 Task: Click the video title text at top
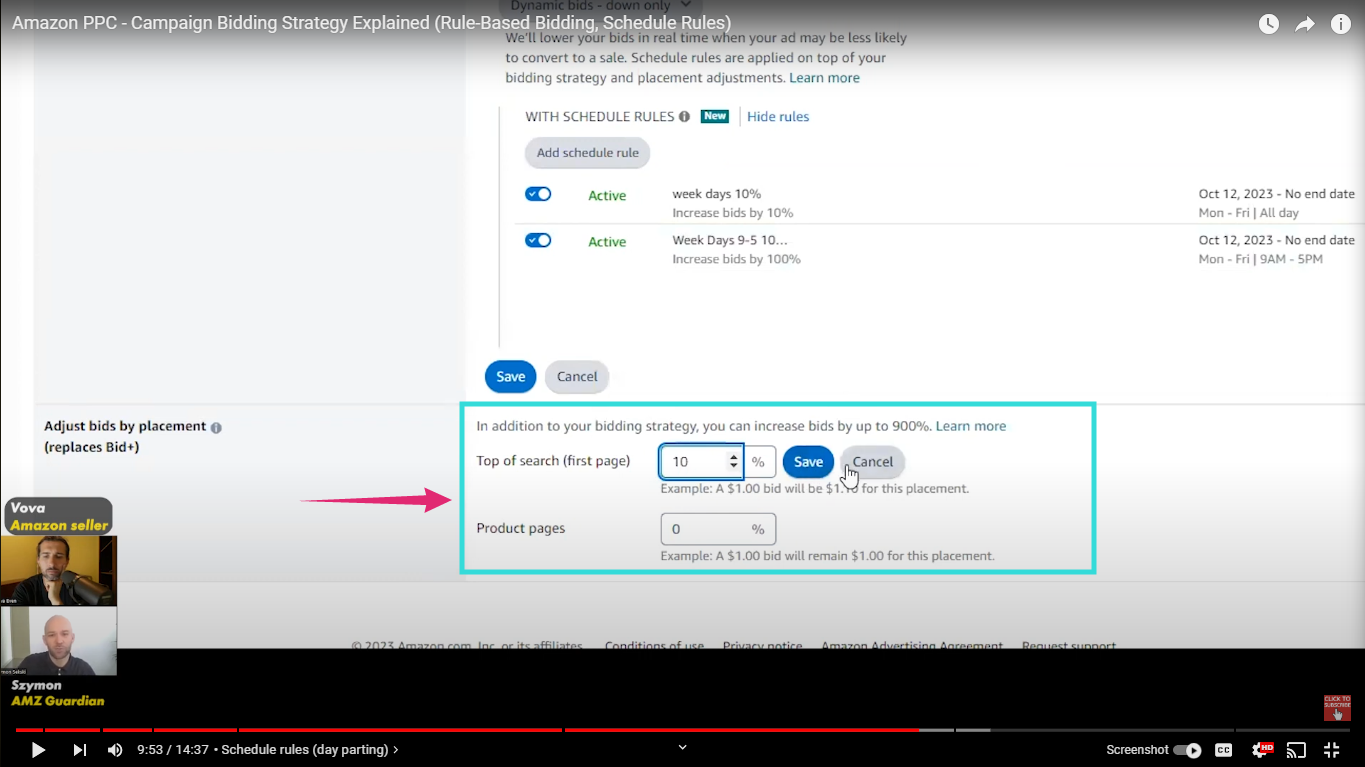click(x=371, y=22)
